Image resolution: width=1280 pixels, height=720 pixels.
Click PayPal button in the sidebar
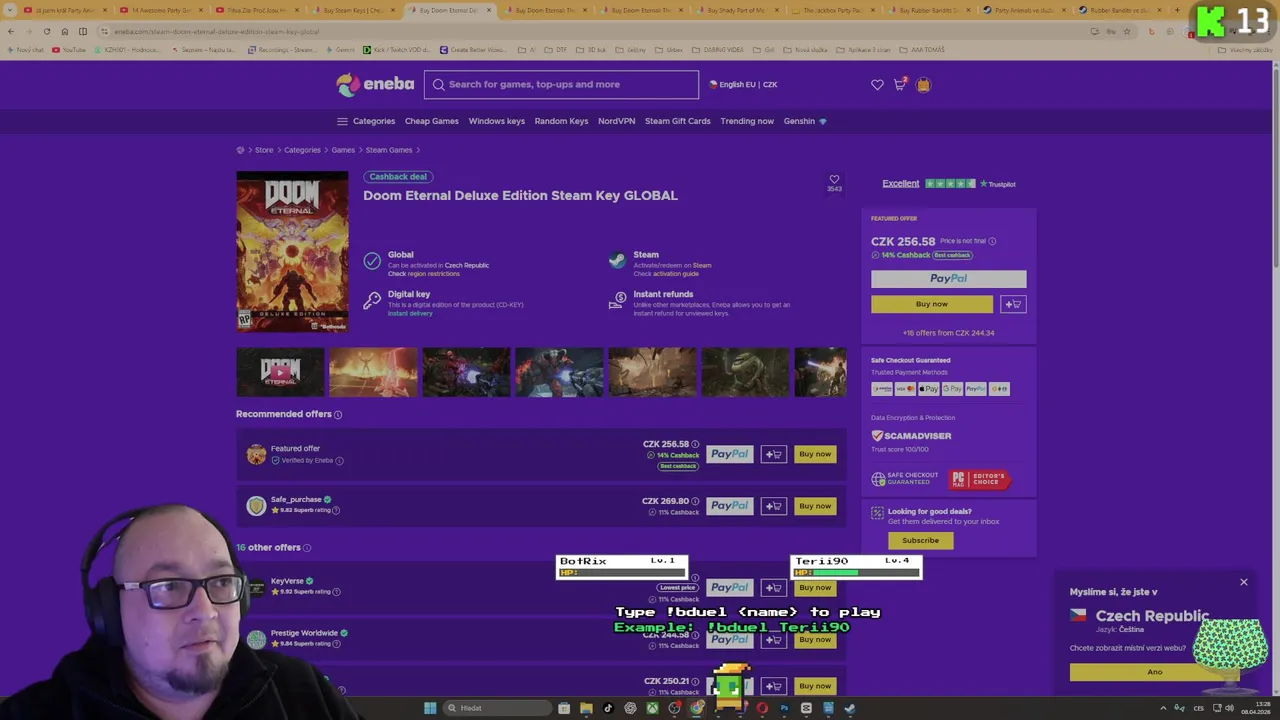[x=948, y=279]
